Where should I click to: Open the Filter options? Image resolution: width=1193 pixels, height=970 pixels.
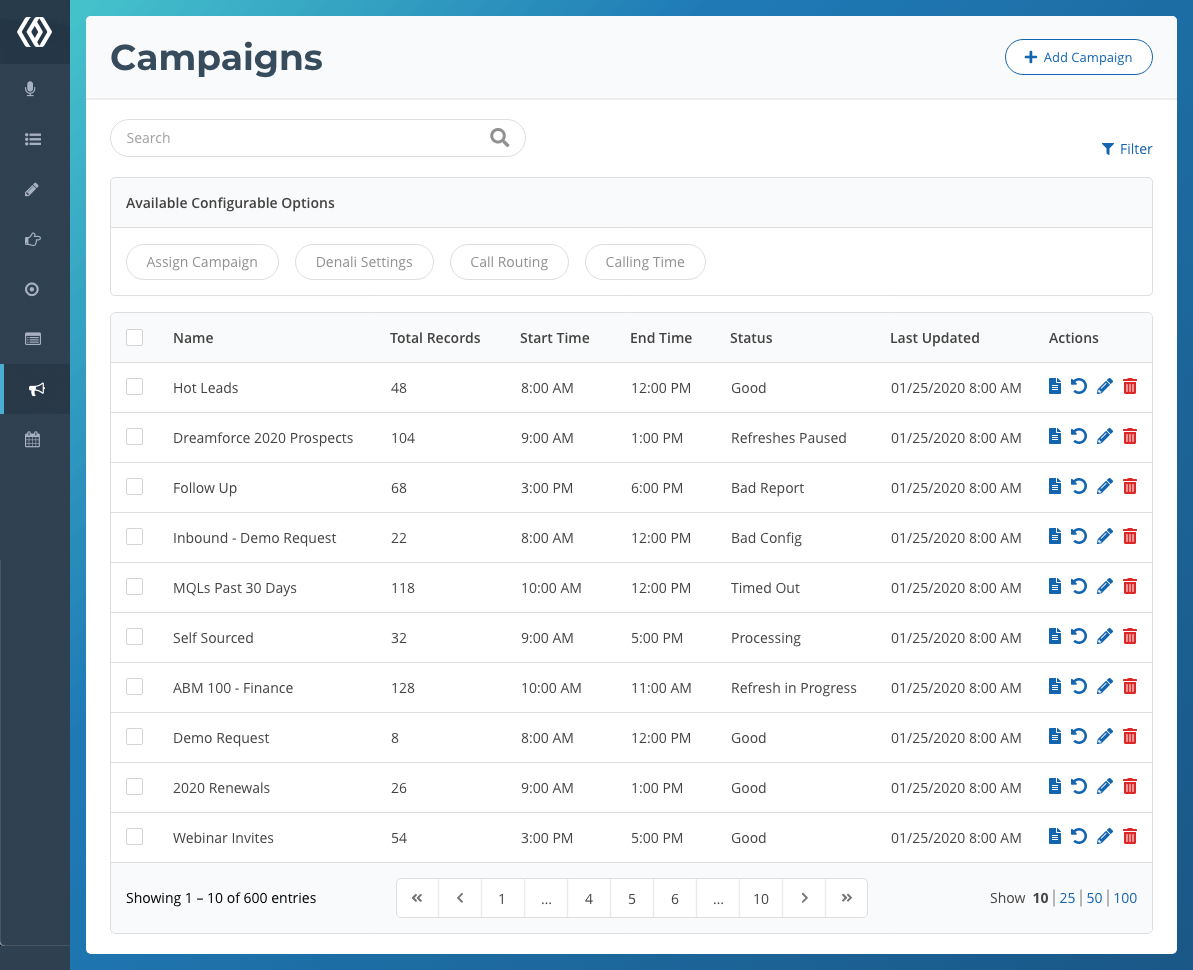point(1127,149)
